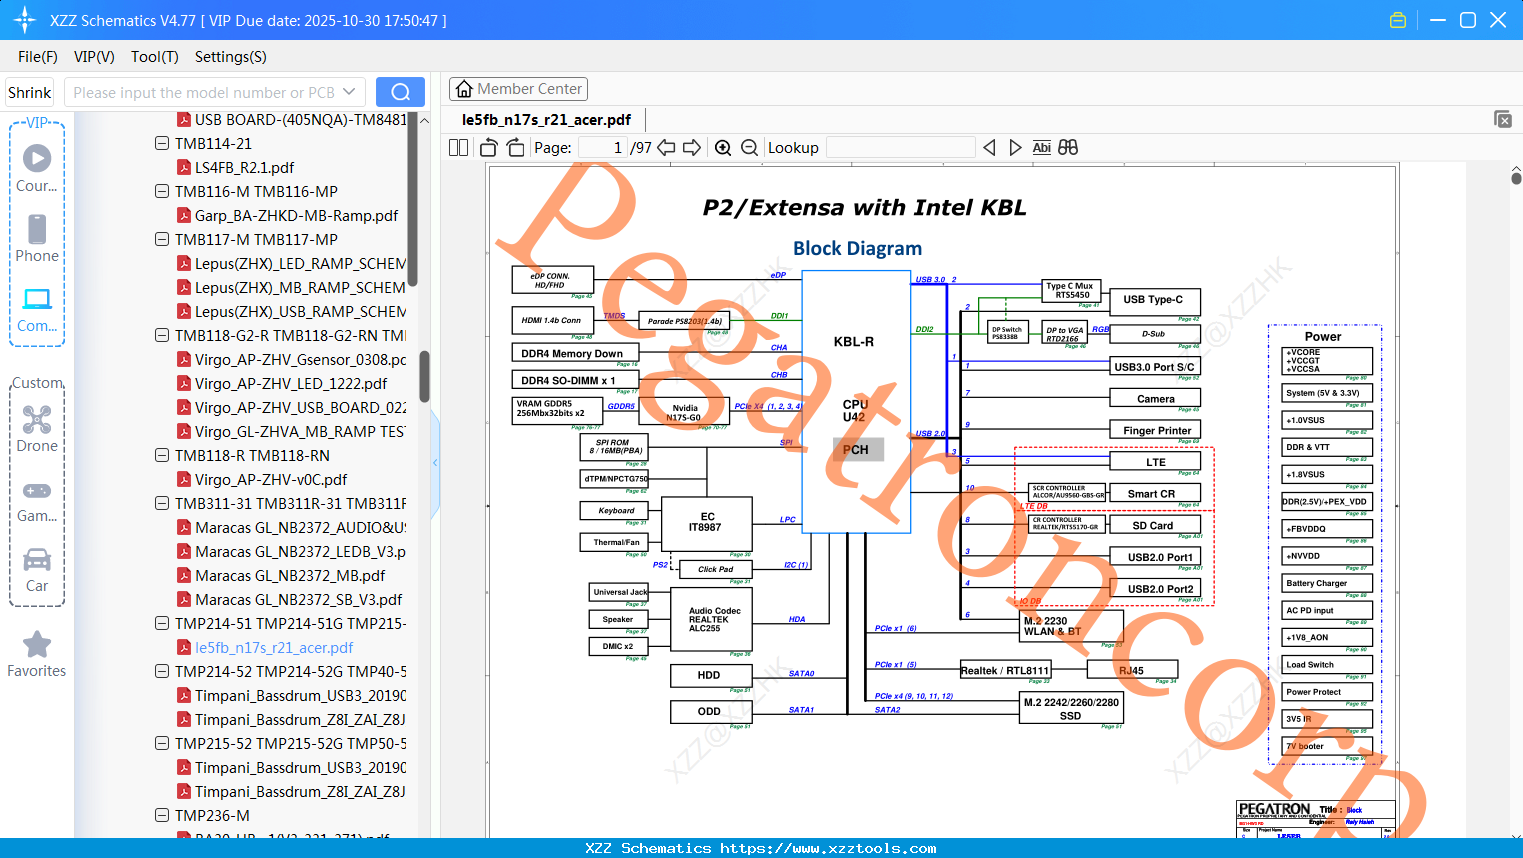Collapse the TMB311-31 tree node

coord(162,504)
